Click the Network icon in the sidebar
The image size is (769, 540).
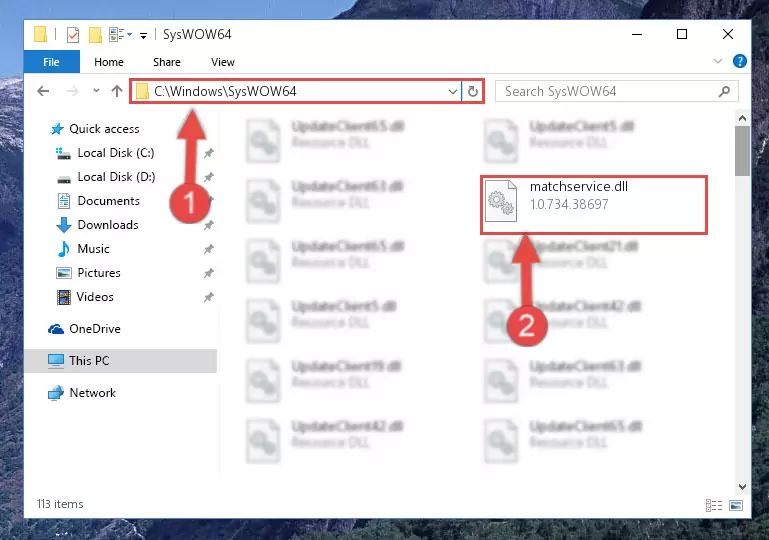click(x=56, y=393)
